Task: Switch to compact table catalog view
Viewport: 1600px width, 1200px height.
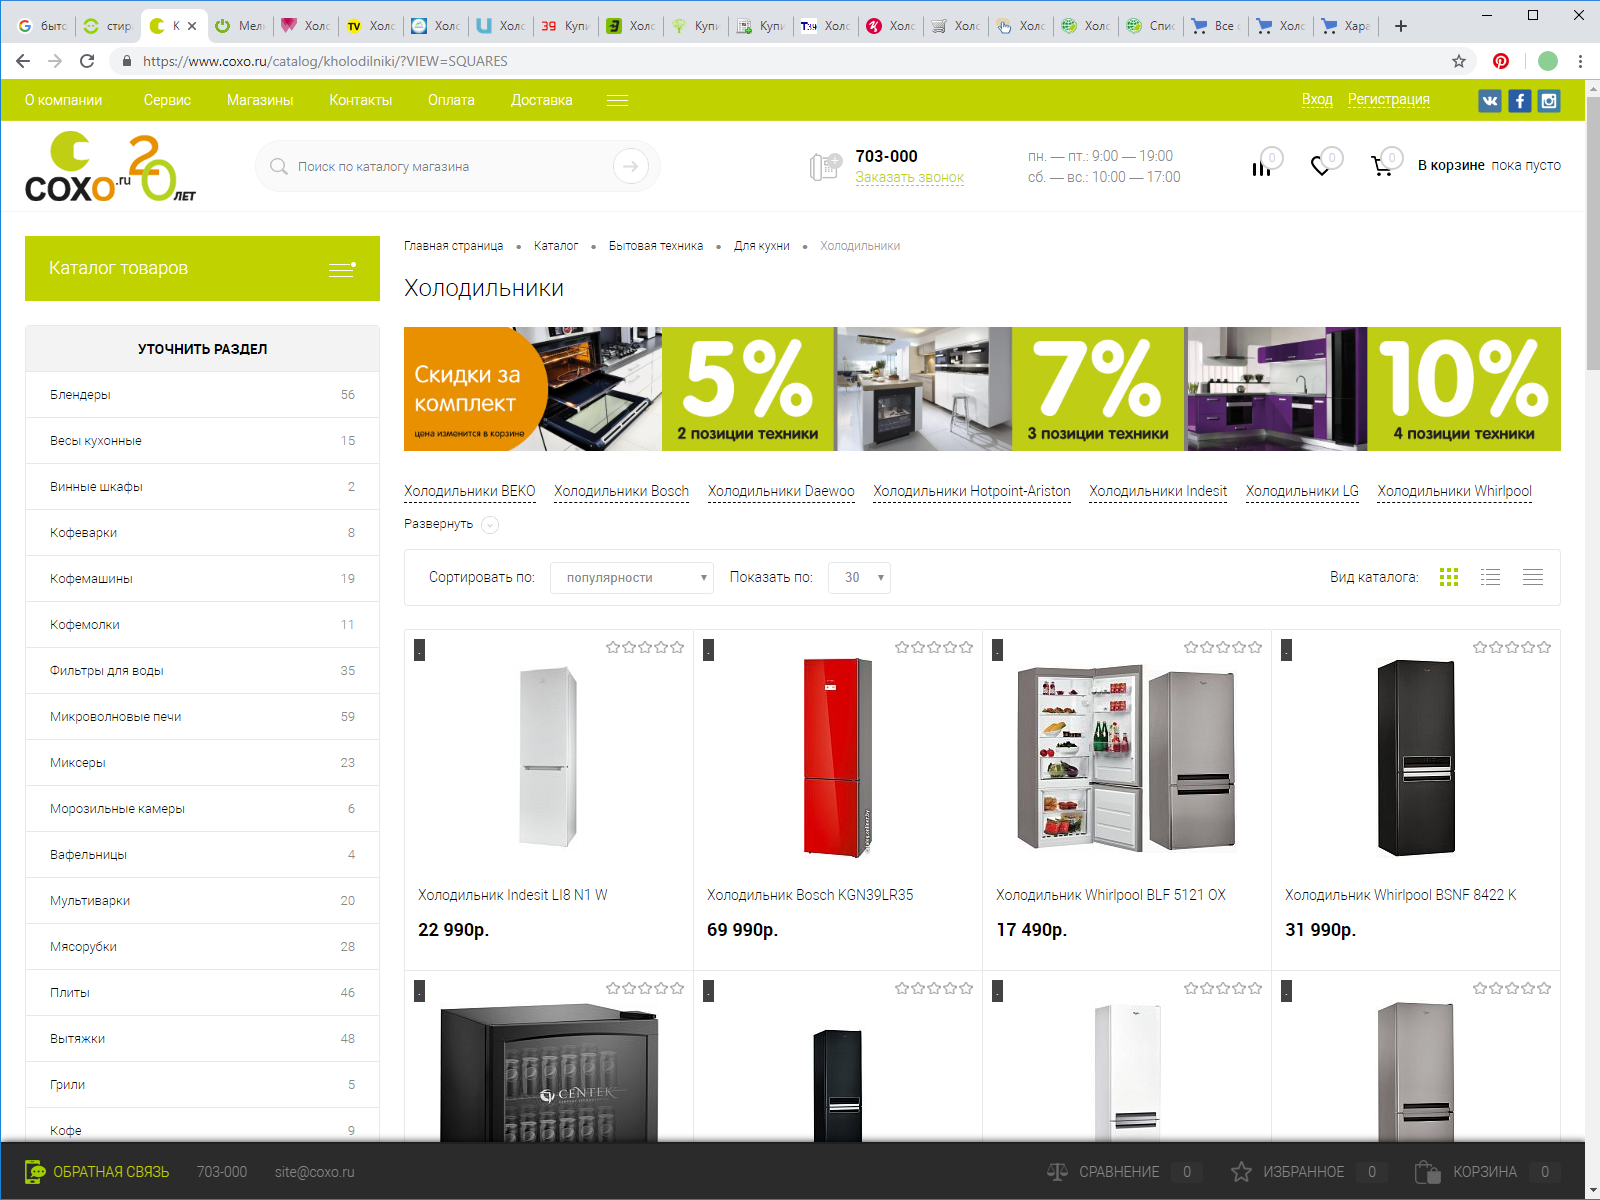Action: tap(1533, 577)
